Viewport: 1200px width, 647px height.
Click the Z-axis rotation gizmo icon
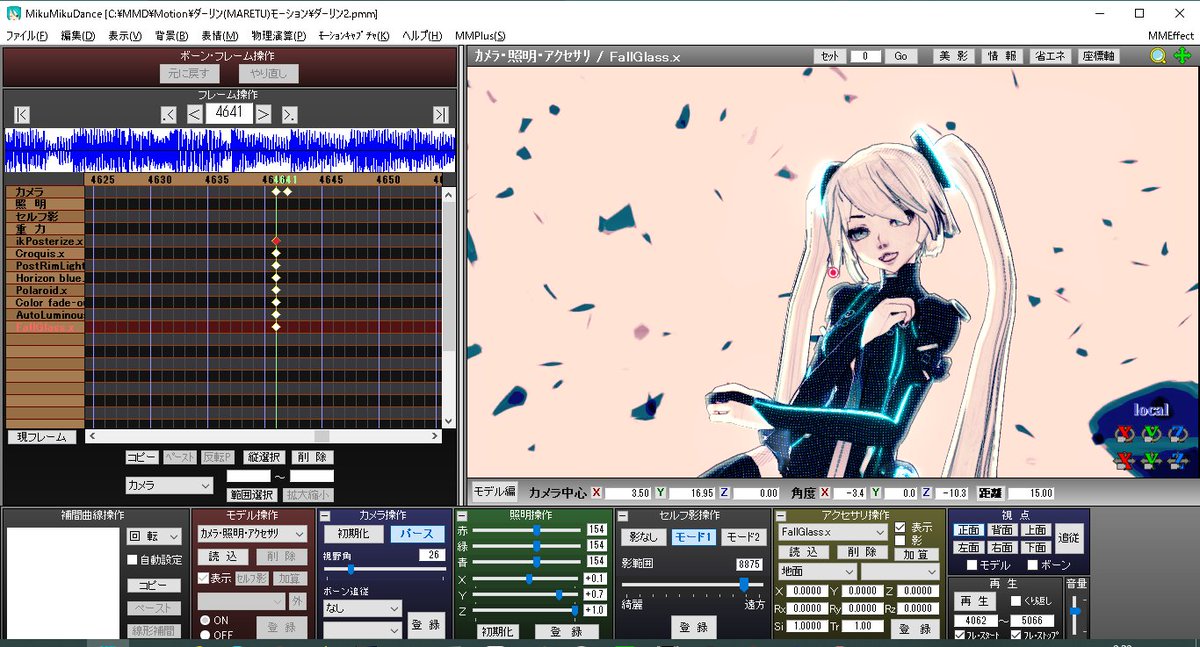click(1177, 433)
